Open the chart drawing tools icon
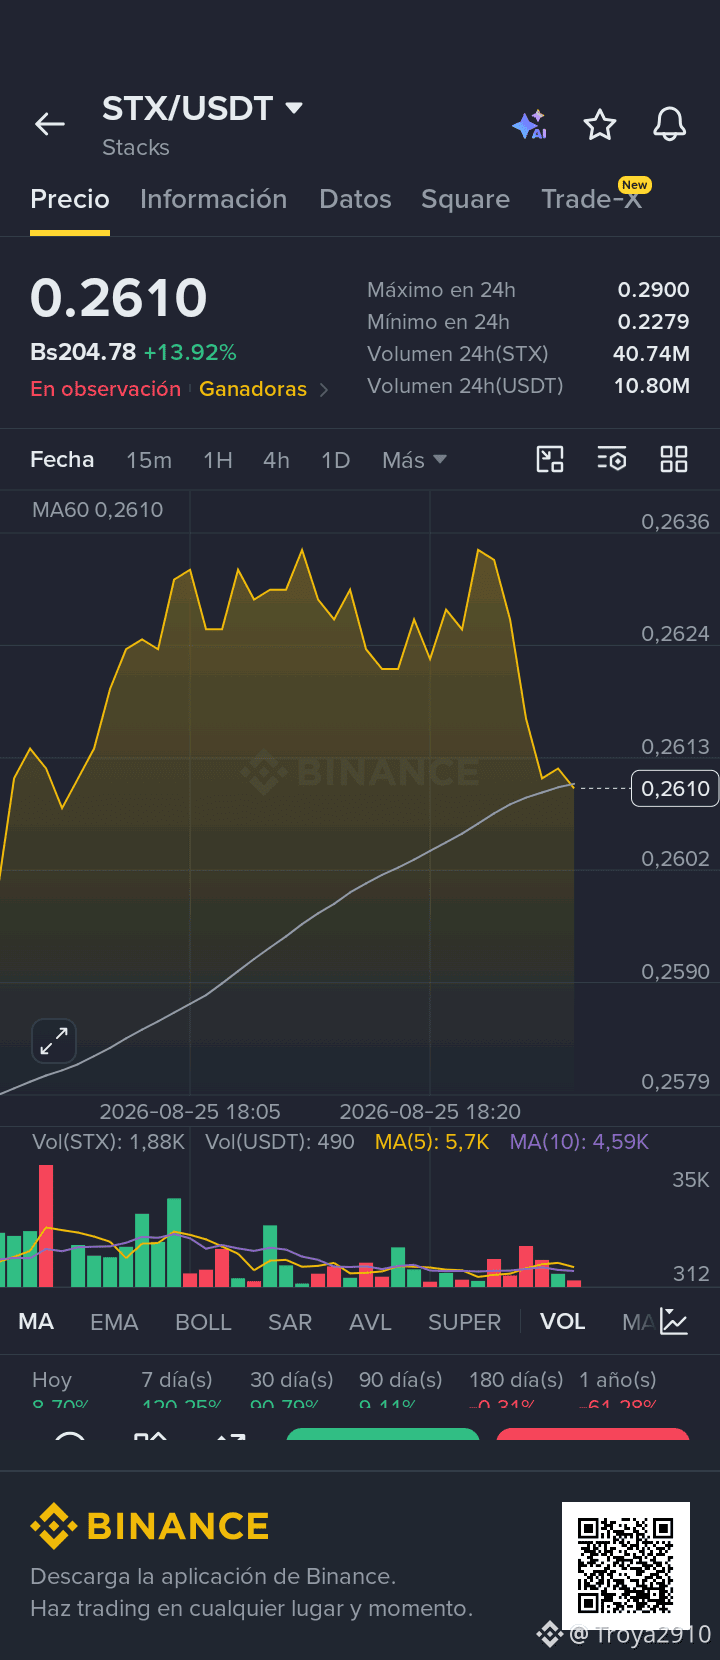 pyautogui.click(x=550, y=459)
